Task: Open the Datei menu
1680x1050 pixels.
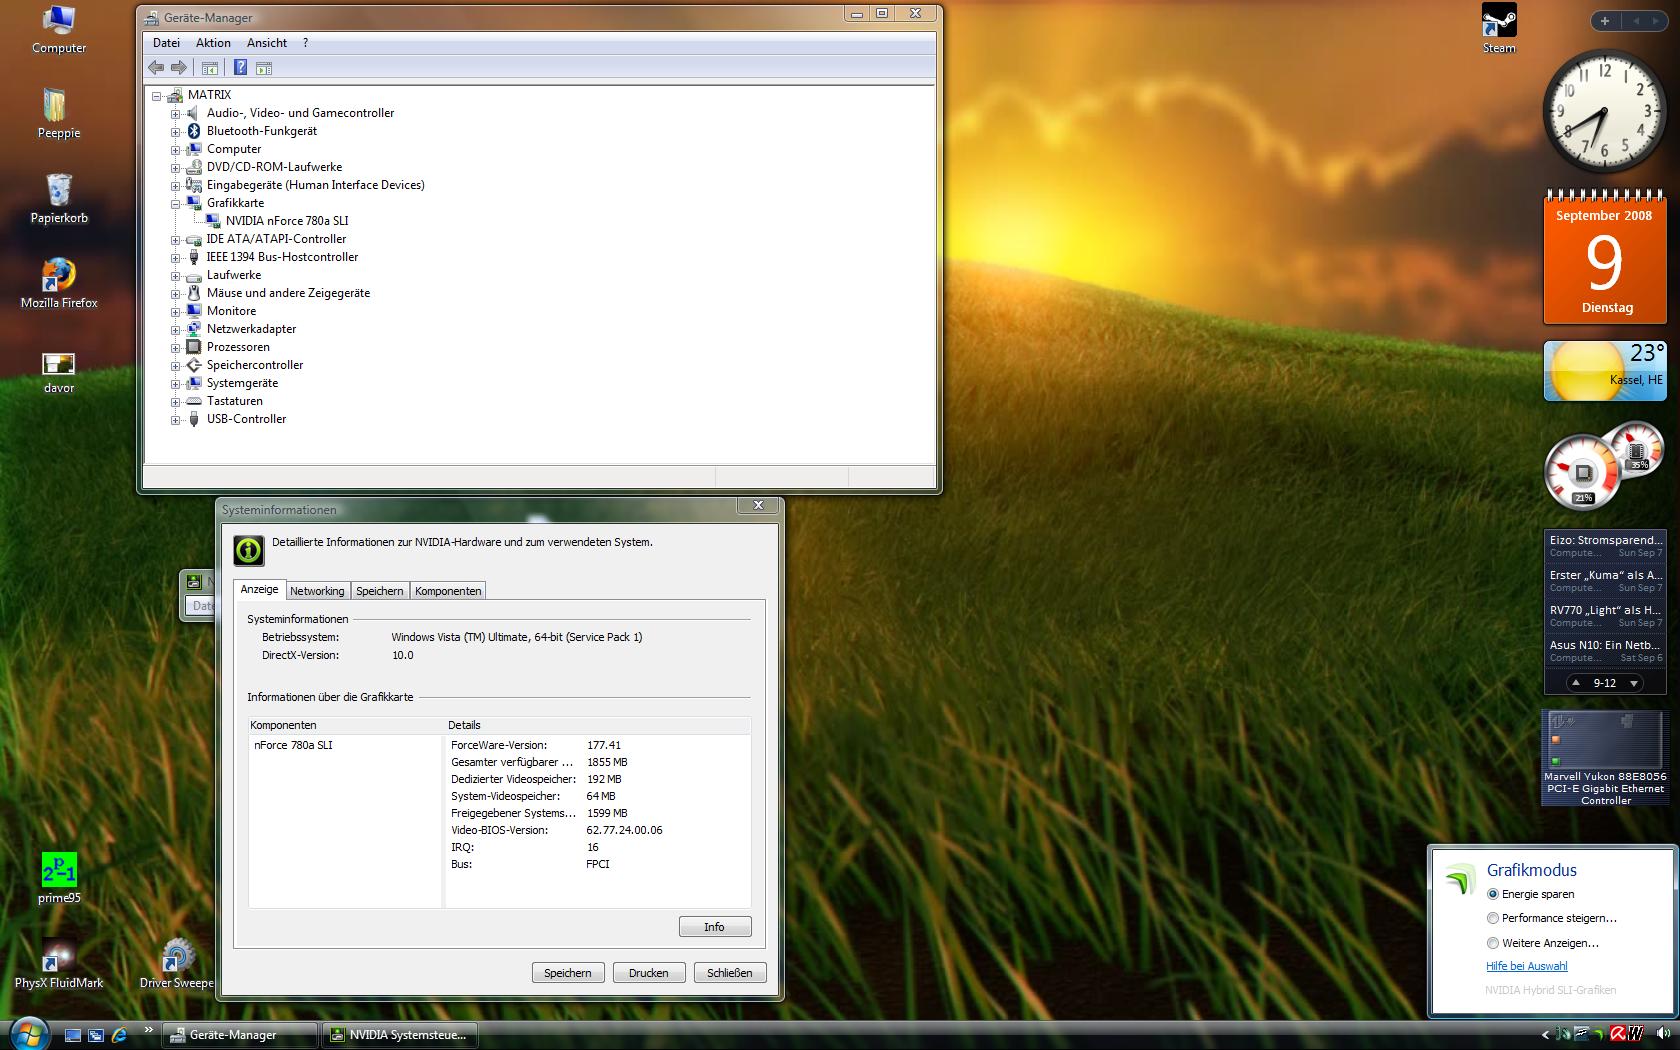Action: [x=166, y=43]
